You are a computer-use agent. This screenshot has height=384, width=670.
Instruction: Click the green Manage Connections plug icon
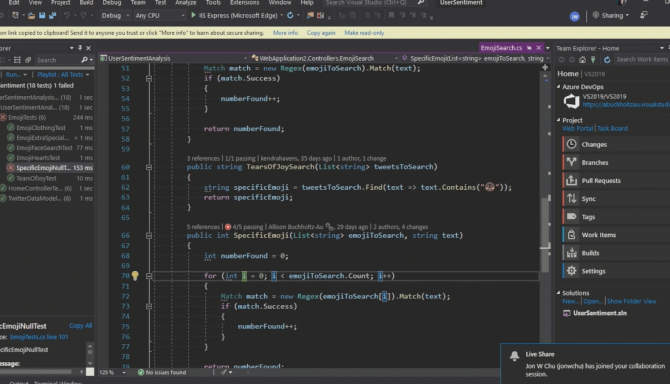pos(593,60)
